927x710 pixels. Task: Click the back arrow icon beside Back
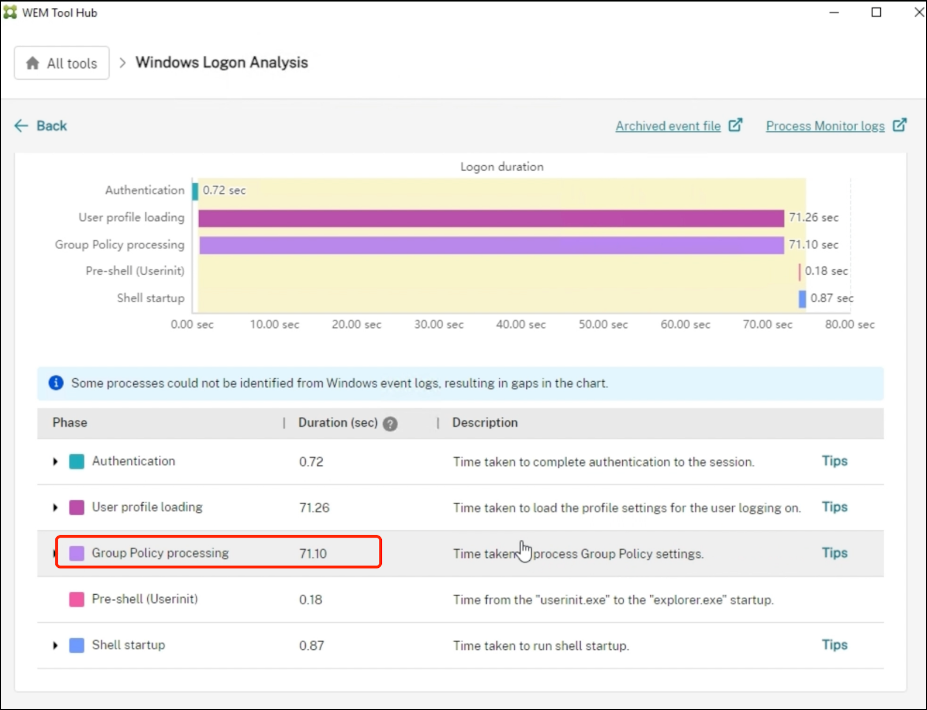point(21,125)
